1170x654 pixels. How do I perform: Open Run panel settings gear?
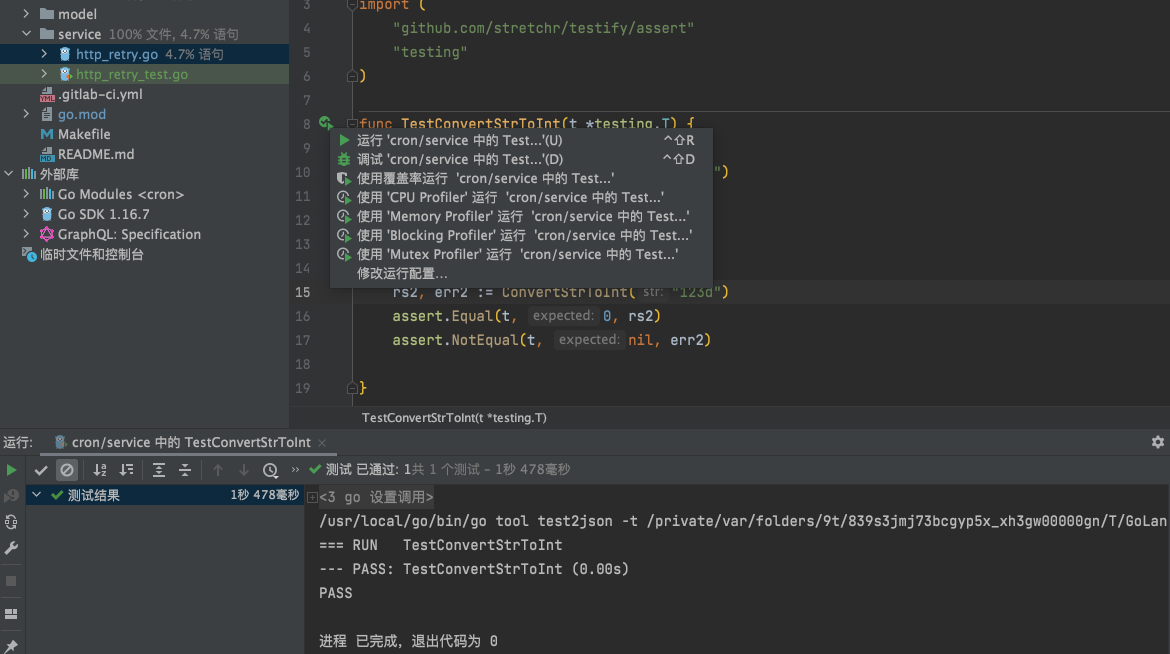1158,442
